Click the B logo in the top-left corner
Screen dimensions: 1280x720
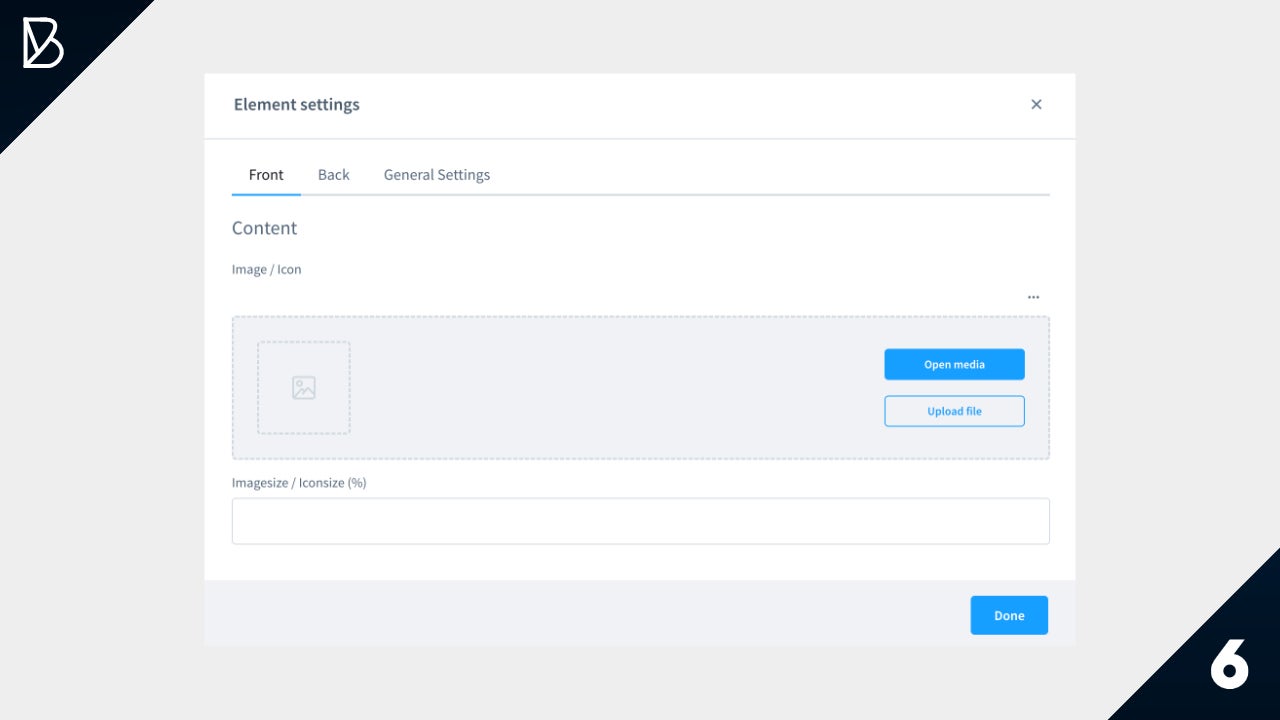[x=43, y=44]
